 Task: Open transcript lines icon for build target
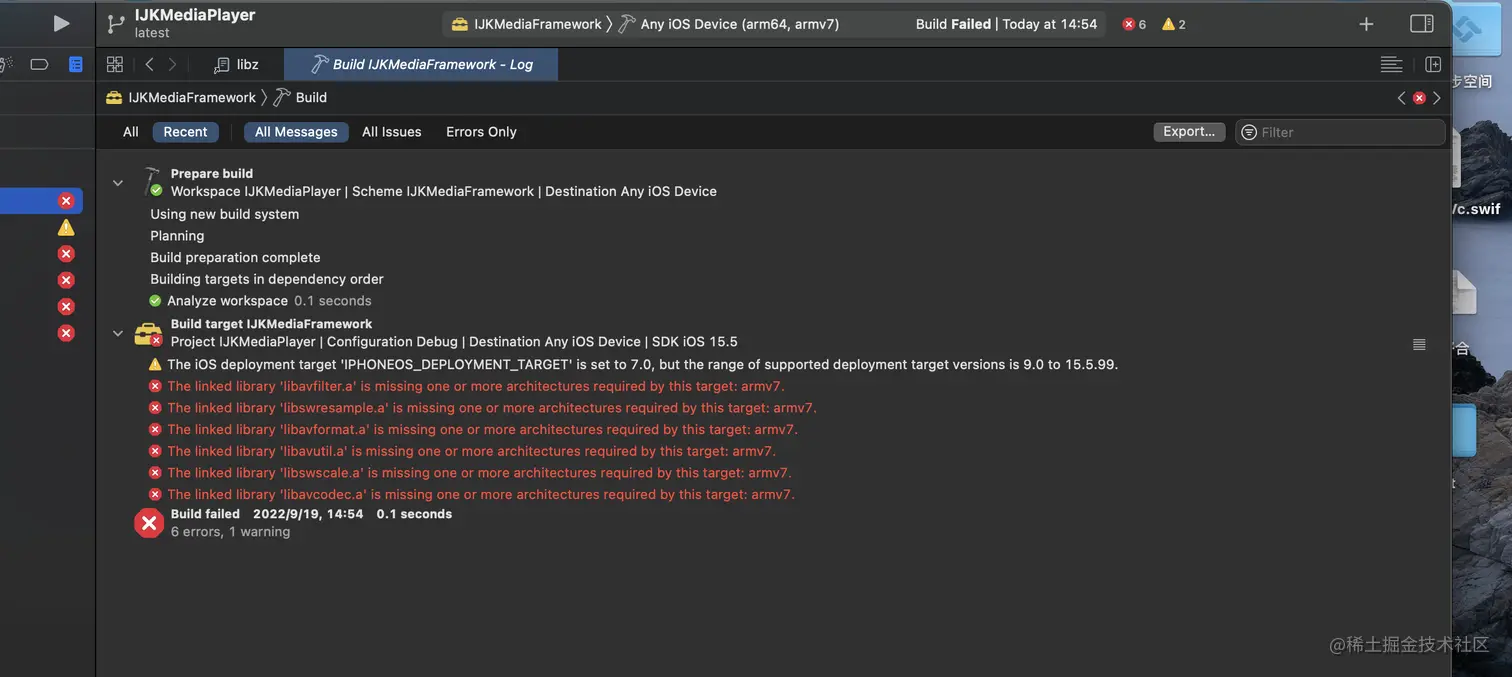(x=1419, y=344)
